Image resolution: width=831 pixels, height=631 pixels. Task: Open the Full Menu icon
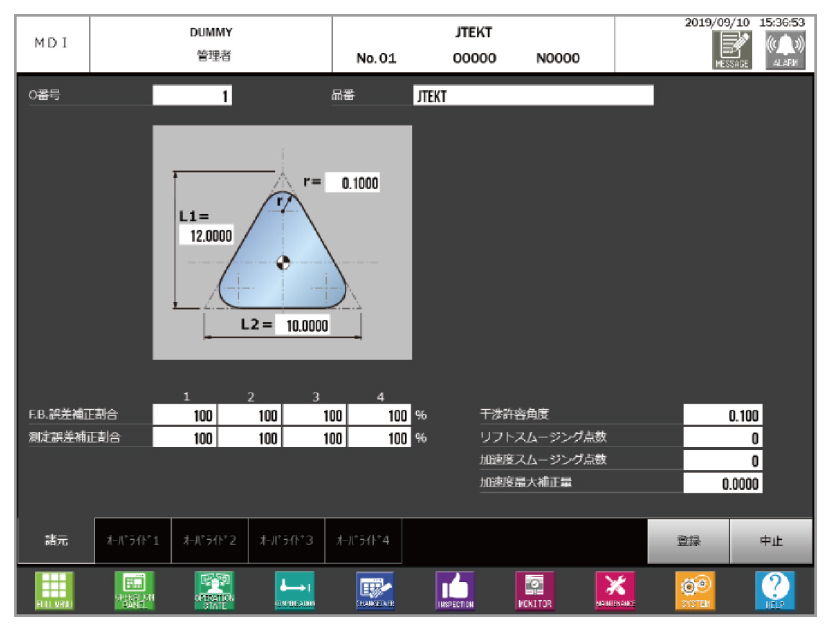tap(55, 590)
